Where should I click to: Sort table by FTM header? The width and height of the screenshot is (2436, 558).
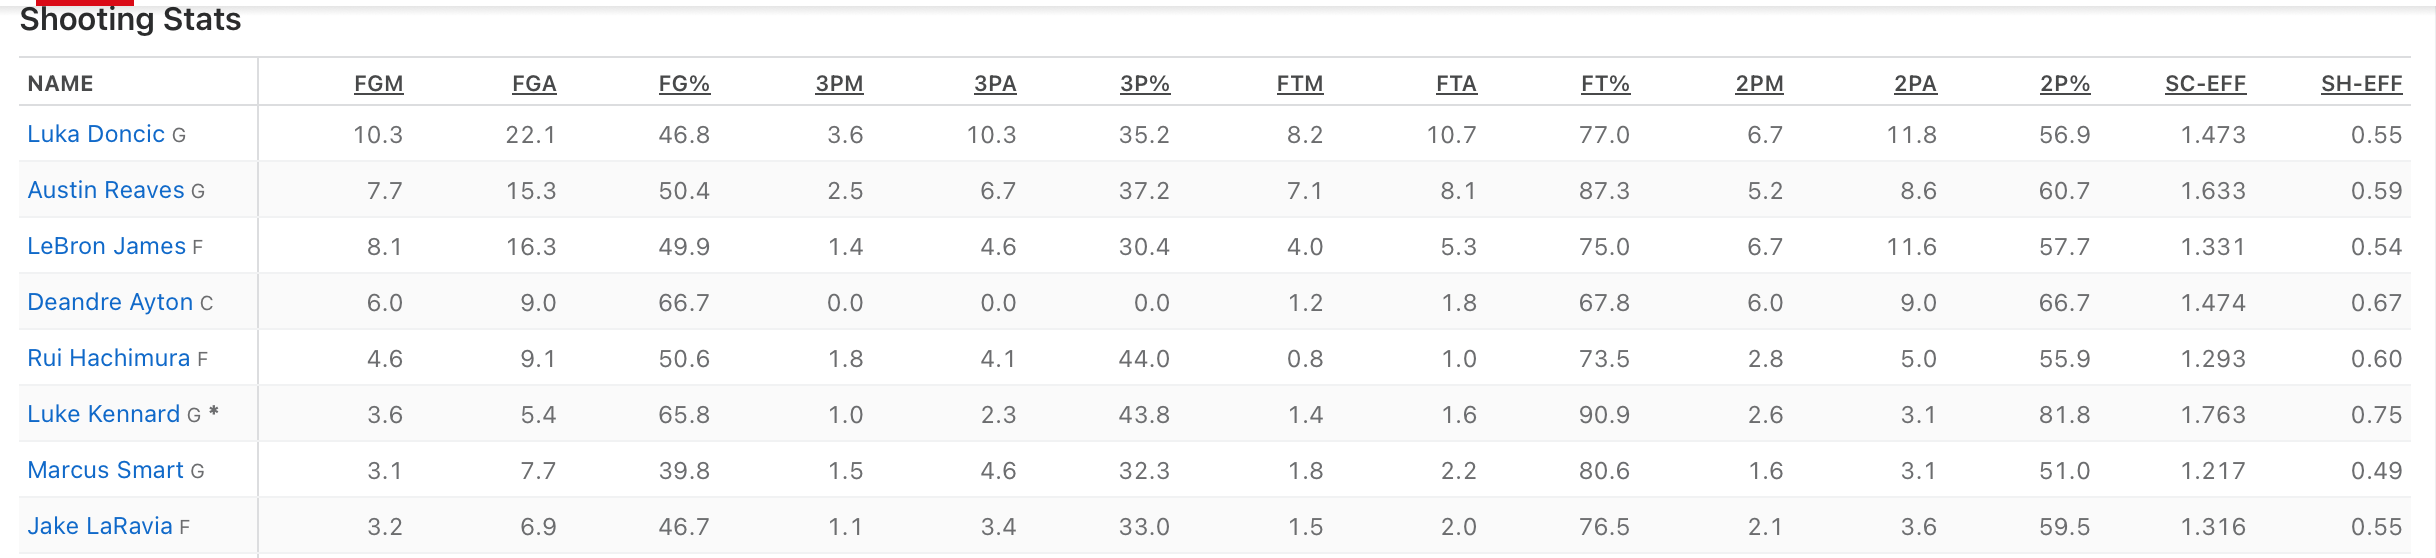click(x=1300, y=84)
